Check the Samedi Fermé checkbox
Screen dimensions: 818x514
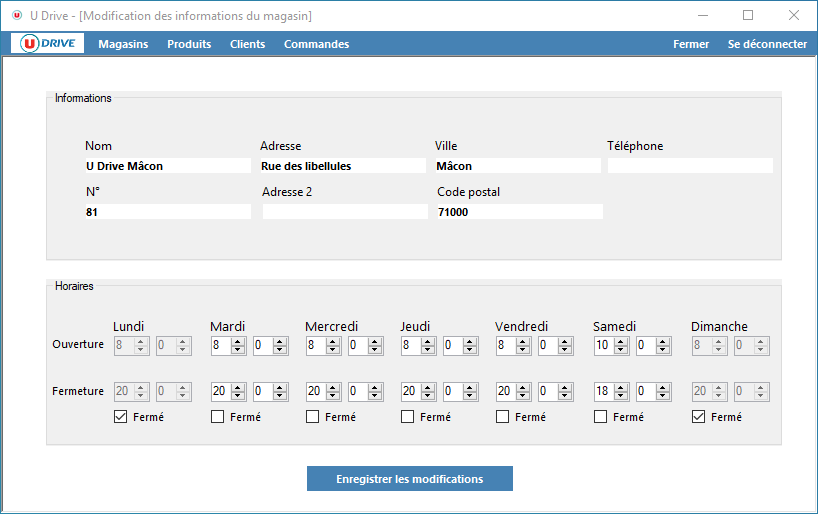(x=601, y=417)
